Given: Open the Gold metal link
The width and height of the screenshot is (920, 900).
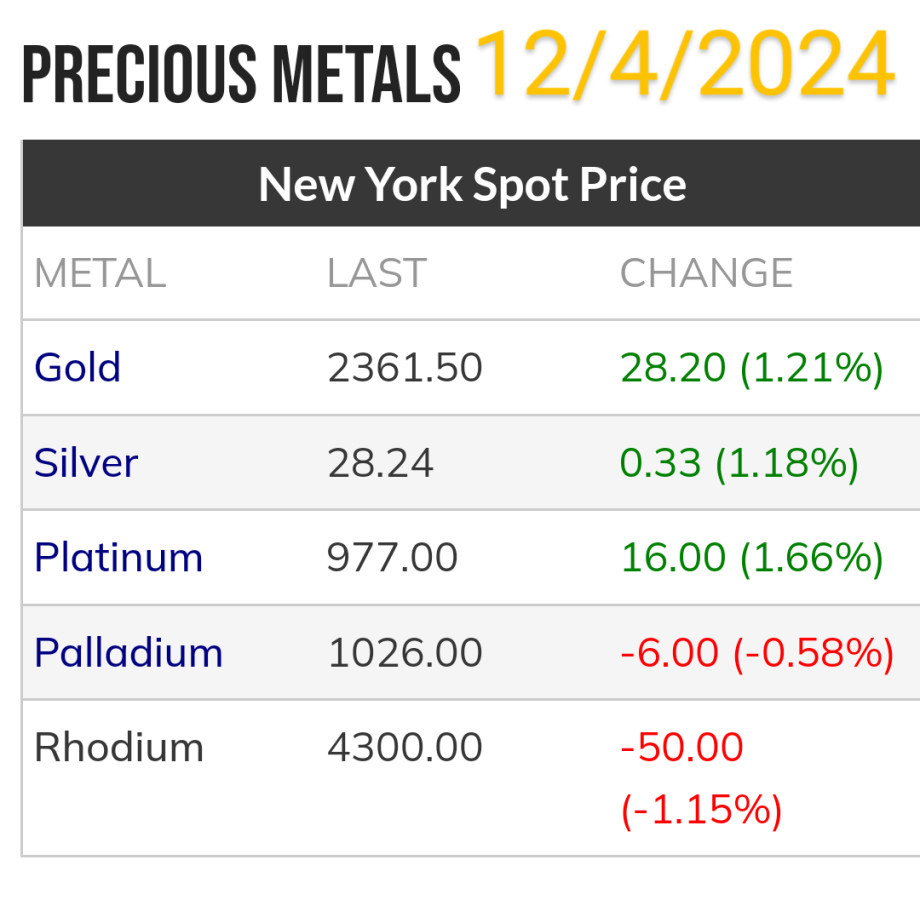Looking at the screenshot, I should click(x=77, y=368).
